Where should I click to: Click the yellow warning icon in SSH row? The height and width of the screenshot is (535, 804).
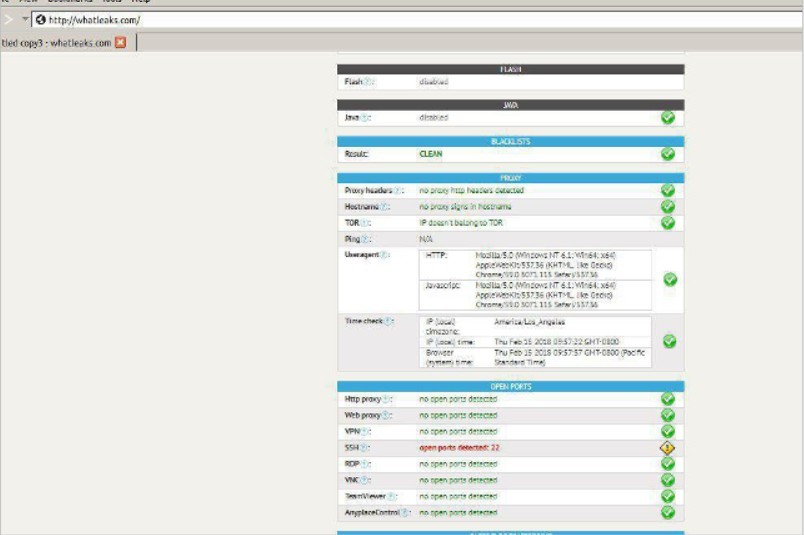pos(668,448)
